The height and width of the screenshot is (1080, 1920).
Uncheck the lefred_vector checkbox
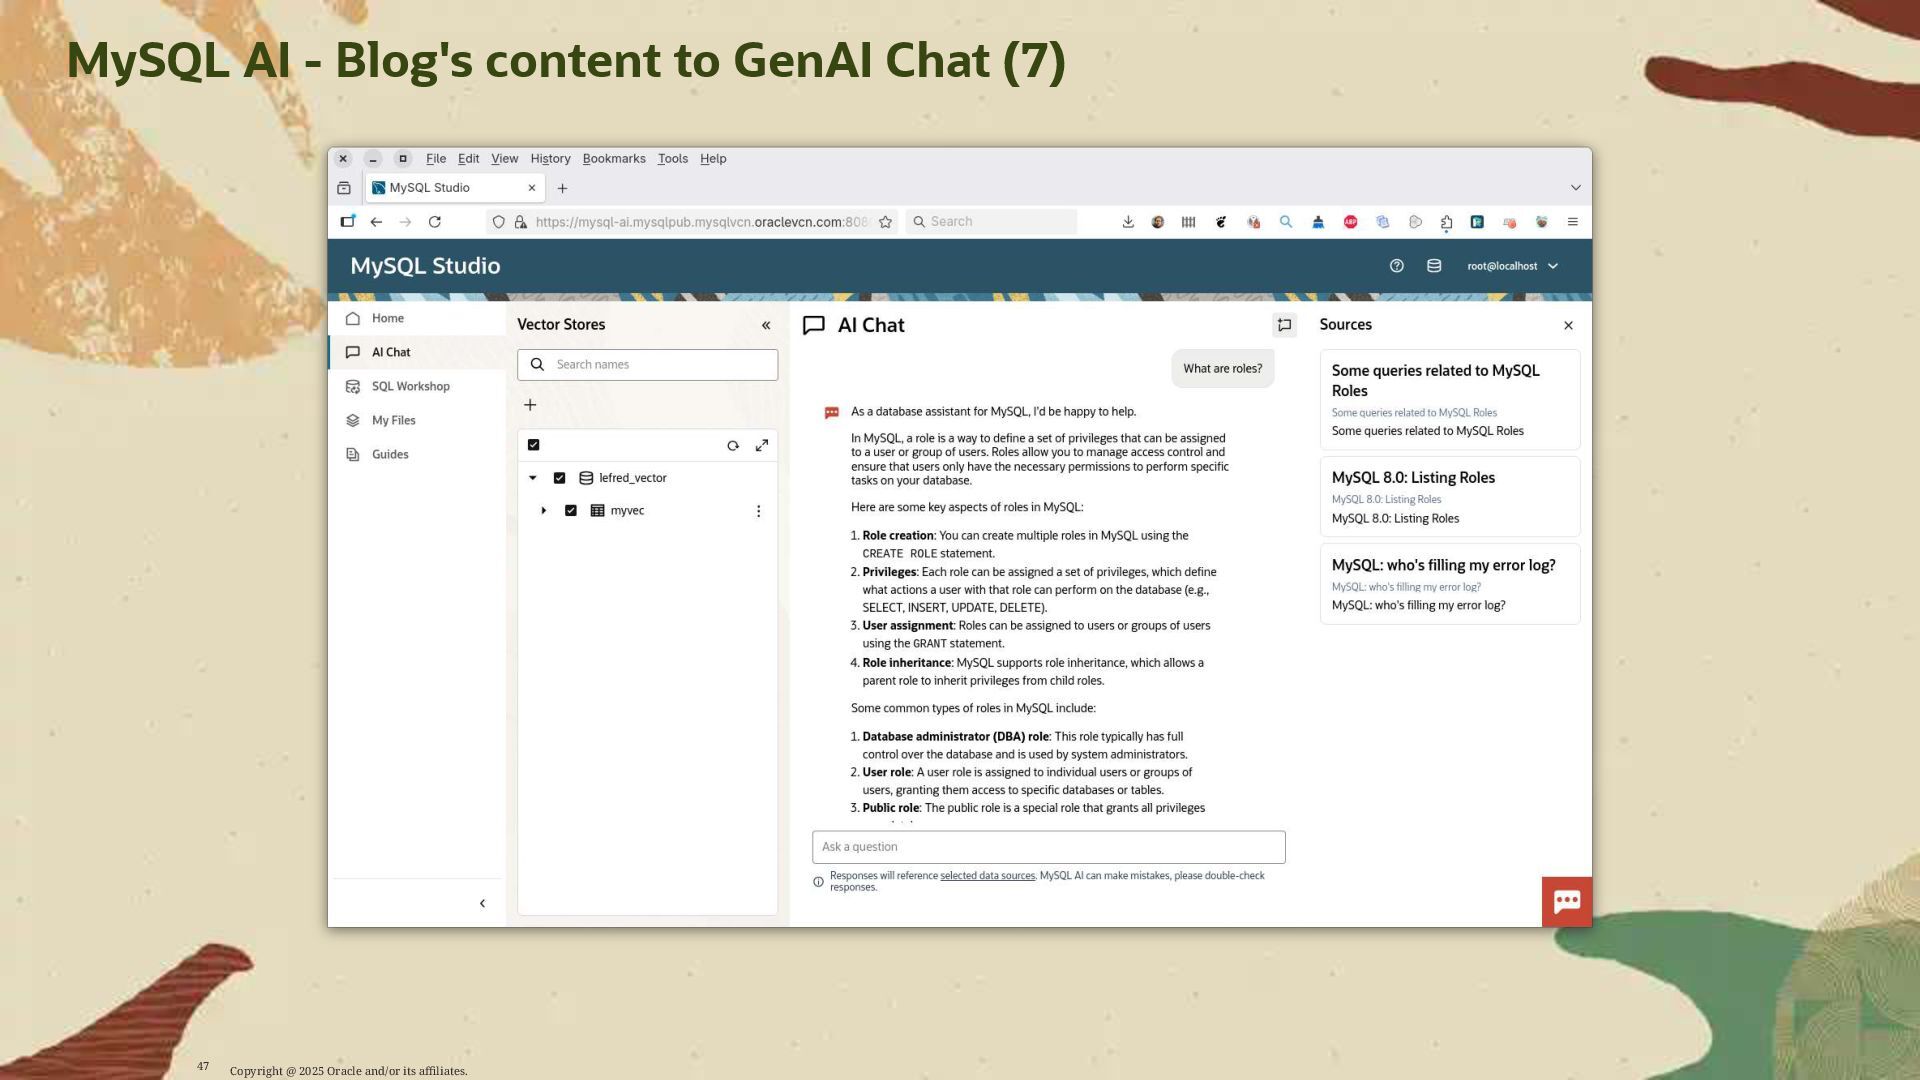pyautogui.click(x=560, y=478)
